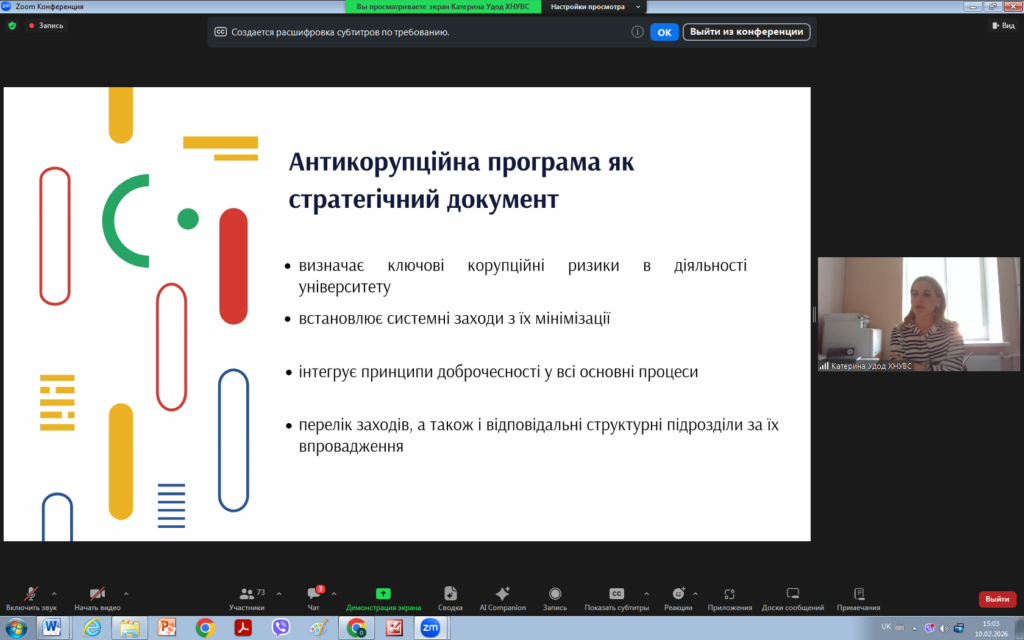Unmute microphone with Включить звук

point(31,594)
